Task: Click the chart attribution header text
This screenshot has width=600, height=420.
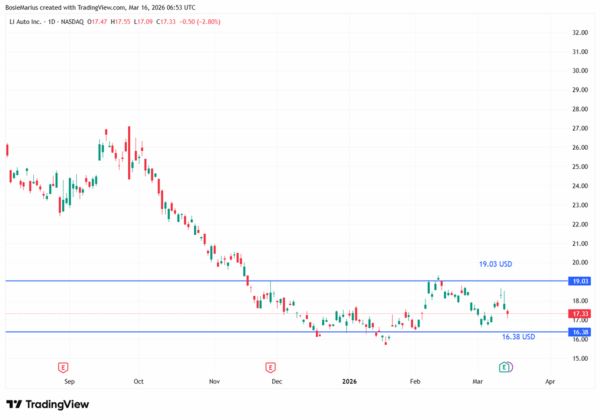Action: [100, 8]
